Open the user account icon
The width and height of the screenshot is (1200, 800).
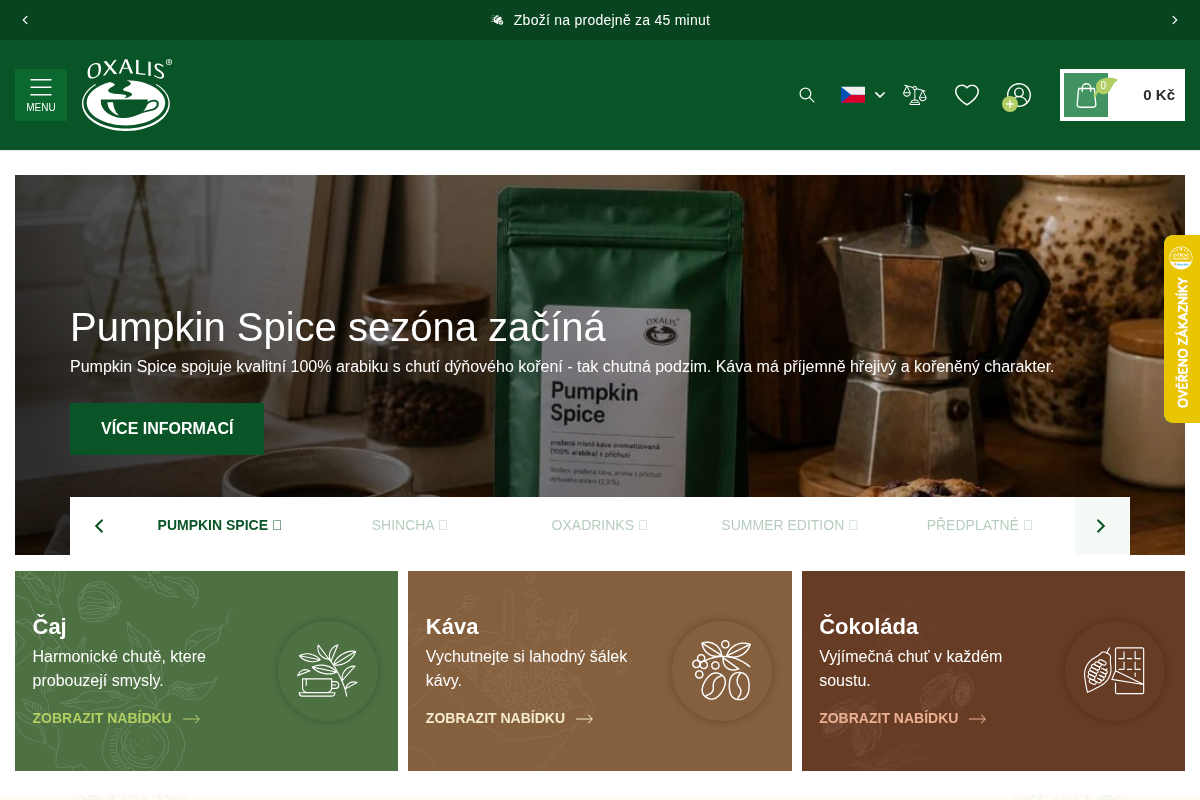pos(1018,95)
